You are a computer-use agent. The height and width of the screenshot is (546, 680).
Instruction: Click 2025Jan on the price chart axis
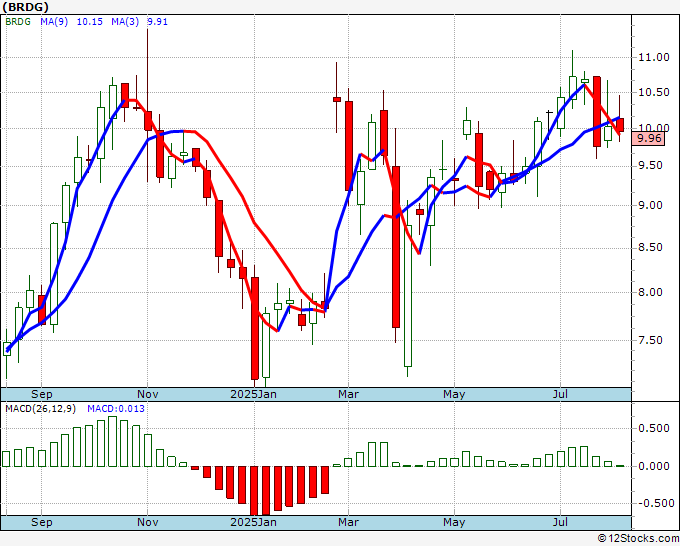[253, 394]
